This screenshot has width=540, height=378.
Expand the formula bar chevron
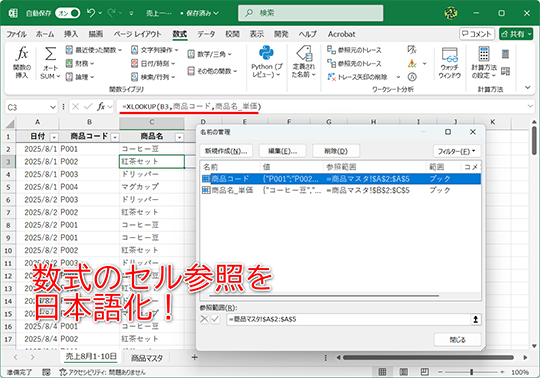(530, 106)
